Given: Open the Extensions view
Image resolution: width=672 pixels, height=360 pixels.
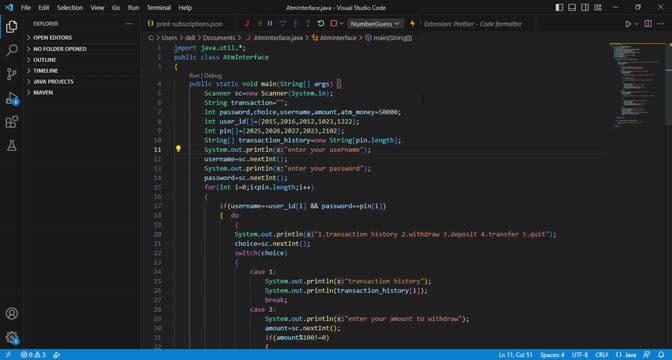Looking at the screenshot, I should tap(12, 122).
